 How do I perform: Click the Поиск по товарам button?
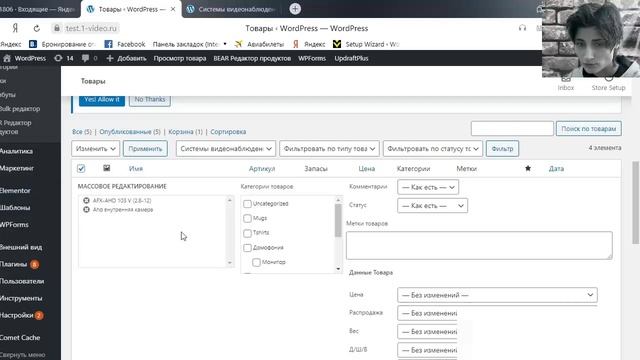pyautogui.click(x=589, y=129)
